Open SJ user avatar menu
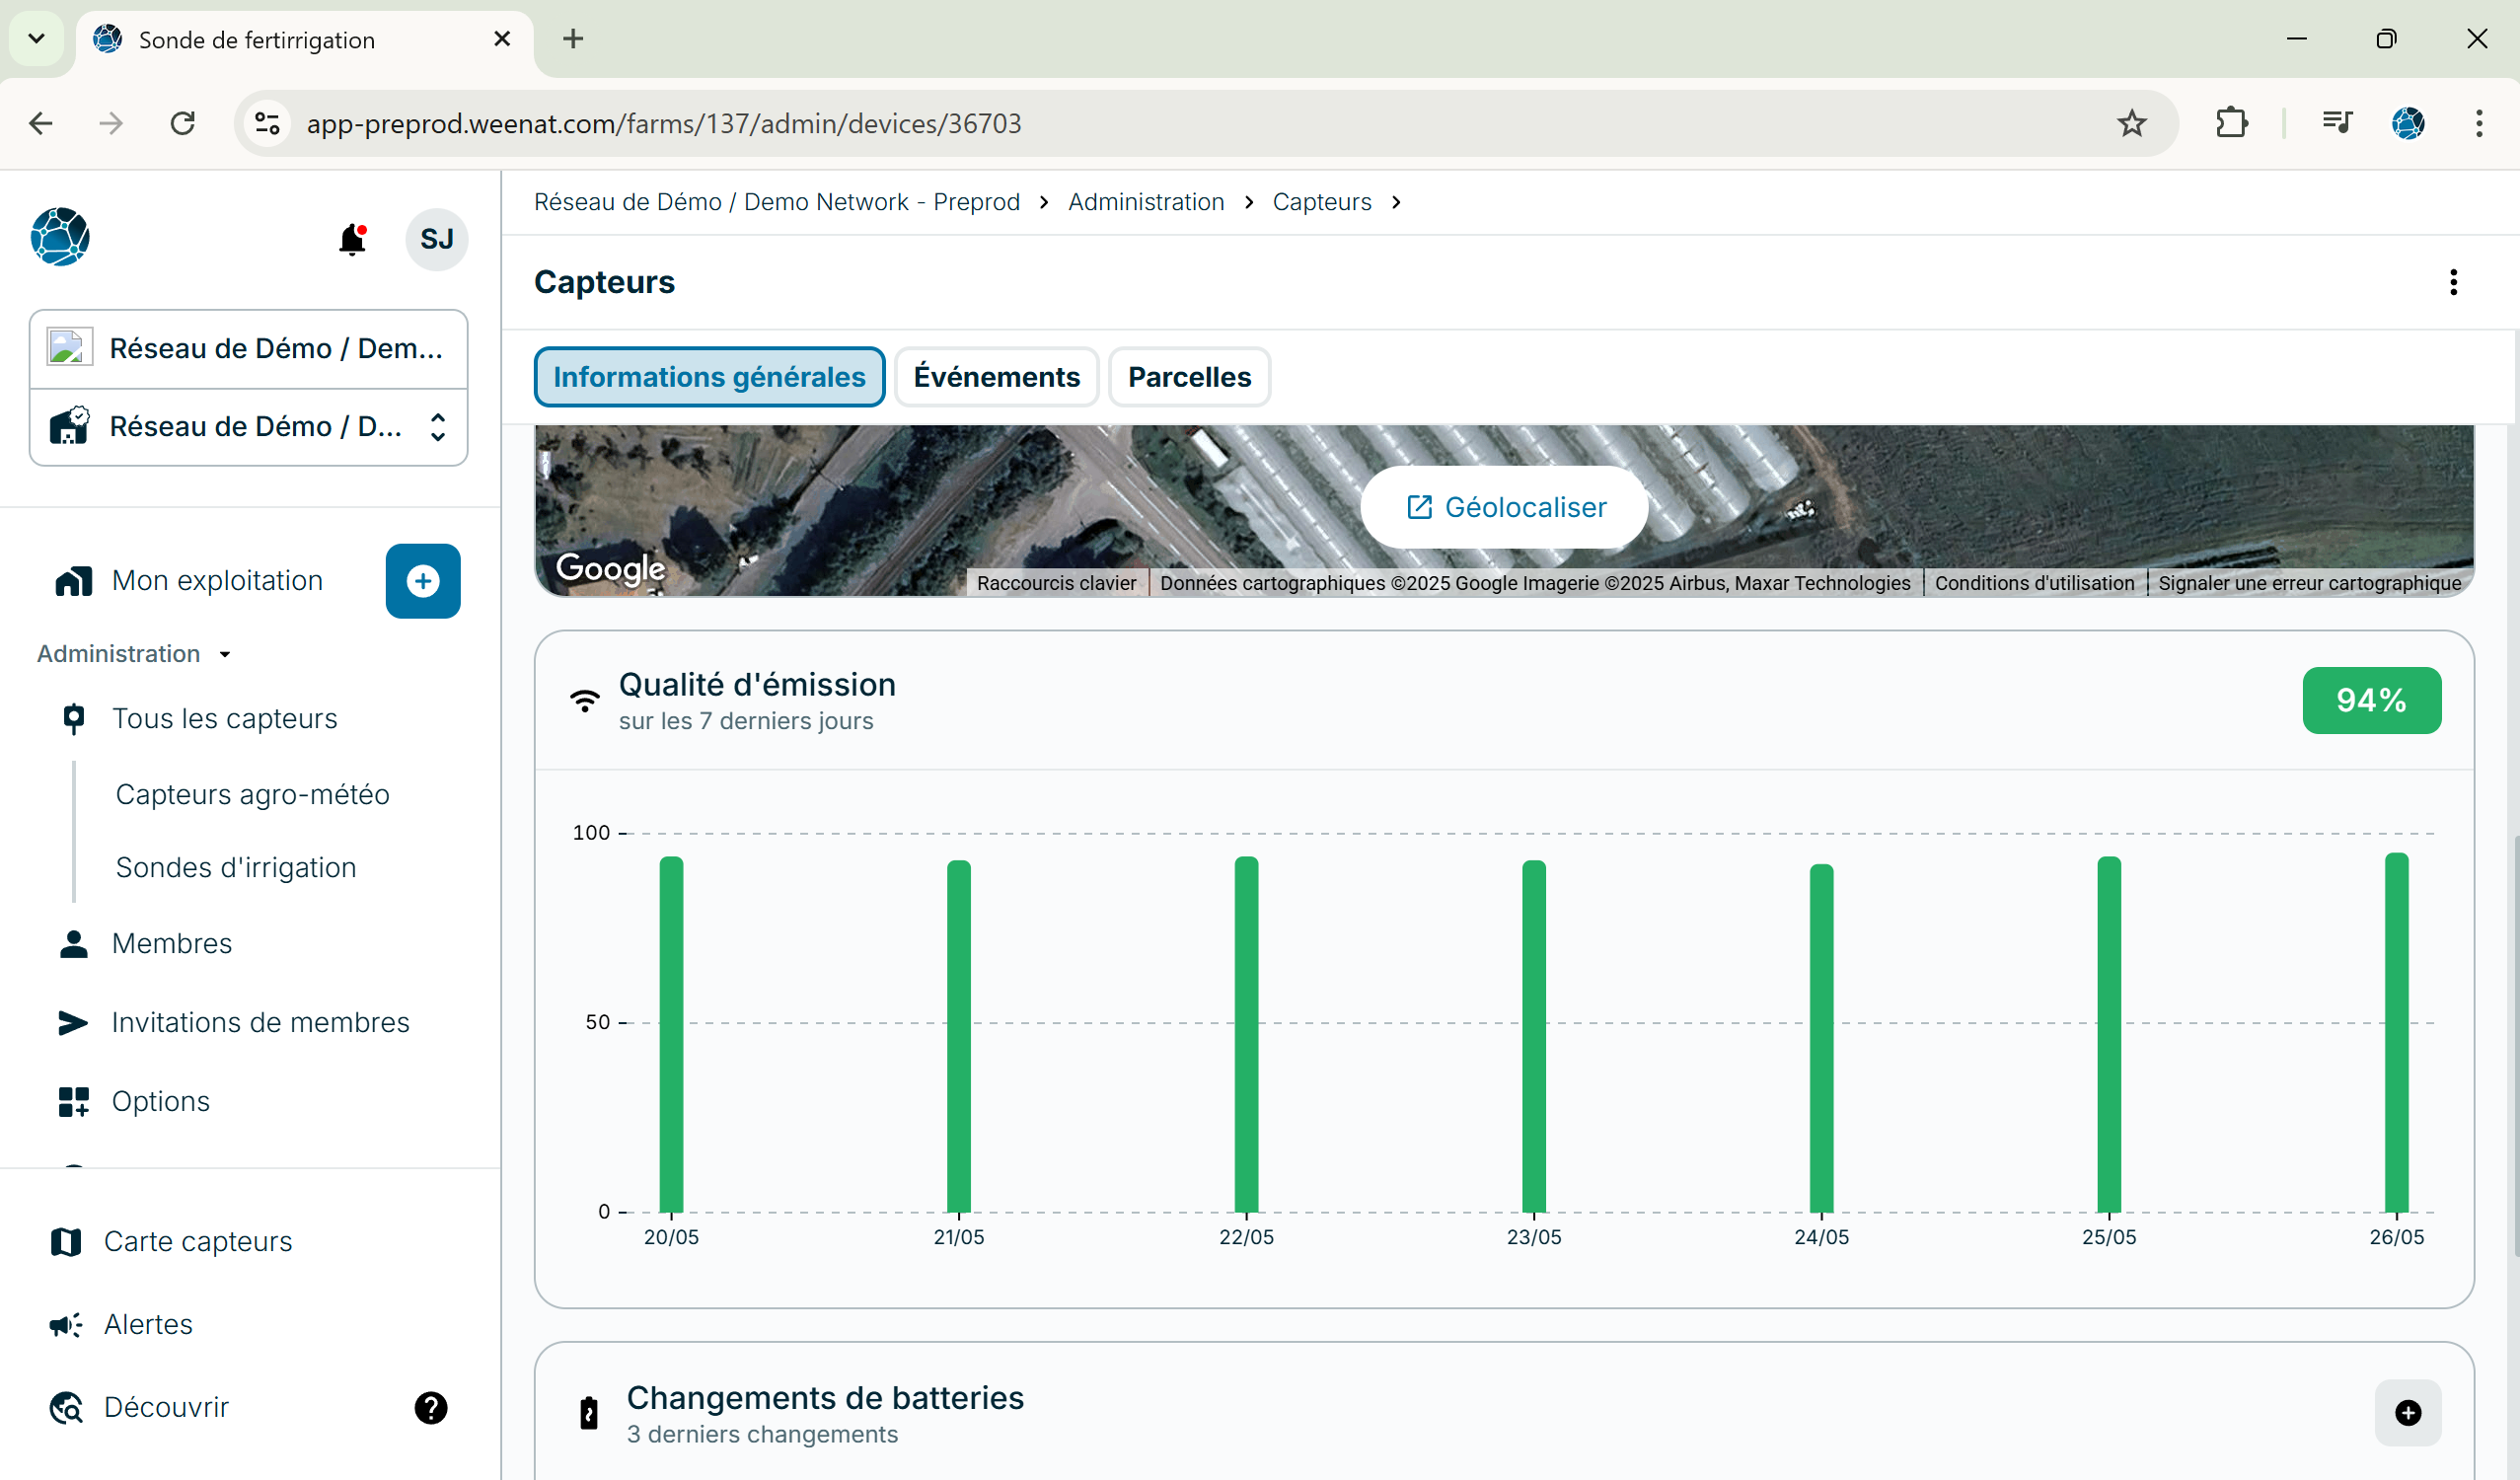The width and height of the screenshot is (2520, 1480). coord(436,239)
